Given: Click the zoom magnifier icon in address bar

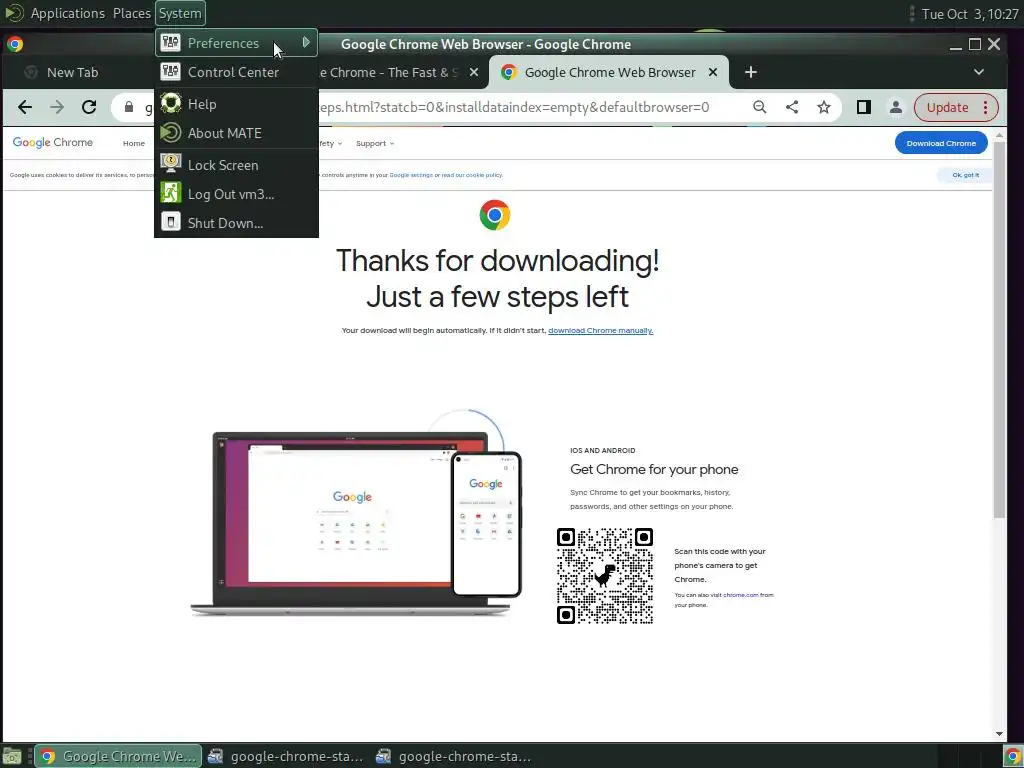Looking at the screenshot, I should [x=760, y=107].
